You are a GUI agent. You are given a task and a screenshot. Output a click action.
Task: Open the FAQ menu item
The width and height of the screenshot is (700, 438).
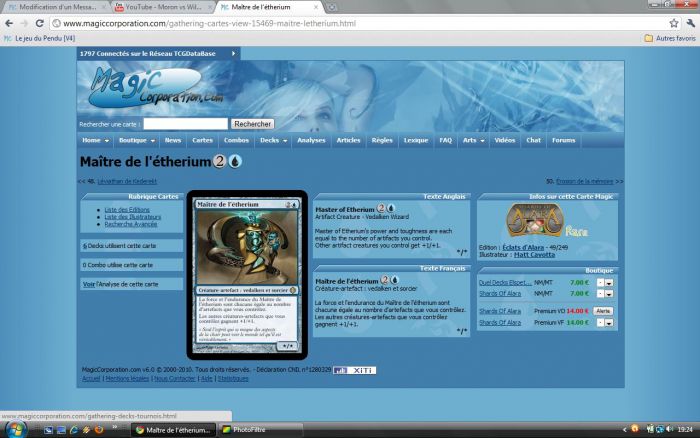coord(446,140)
